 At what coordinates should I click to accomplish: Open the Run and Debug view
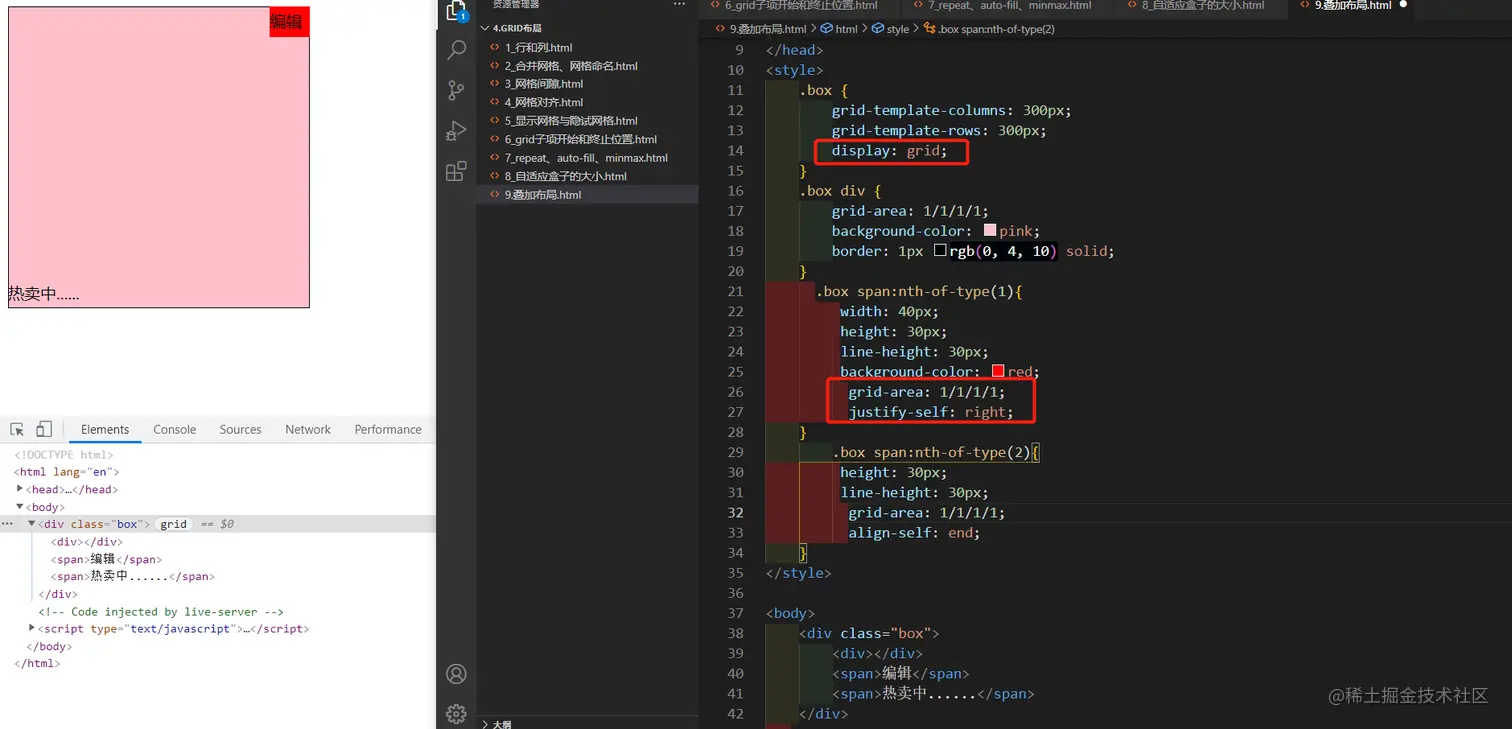pyautogui.click(x=456, y=131)
